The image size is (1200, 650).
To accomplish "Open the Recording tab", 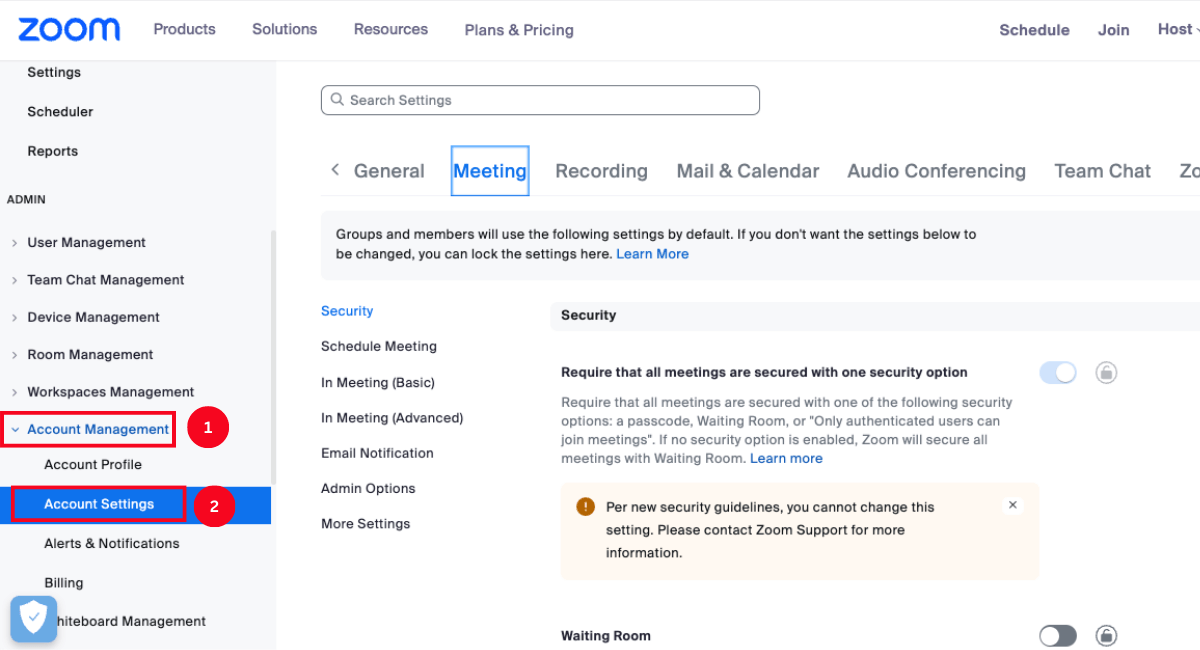I will [x=601, y=171].
